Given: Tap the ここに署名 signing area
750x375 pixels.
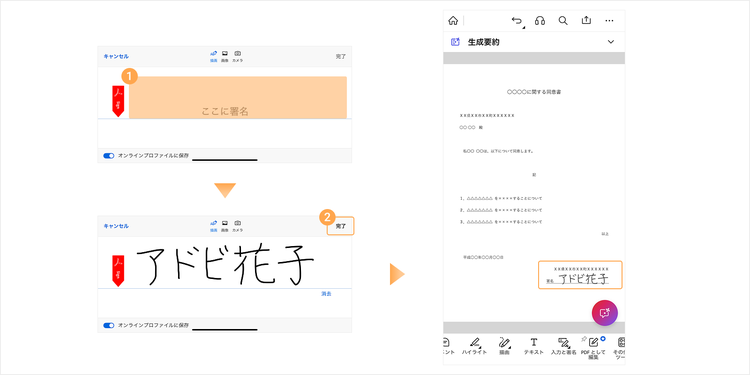Looking at the screenshot, I should [238, 97].
